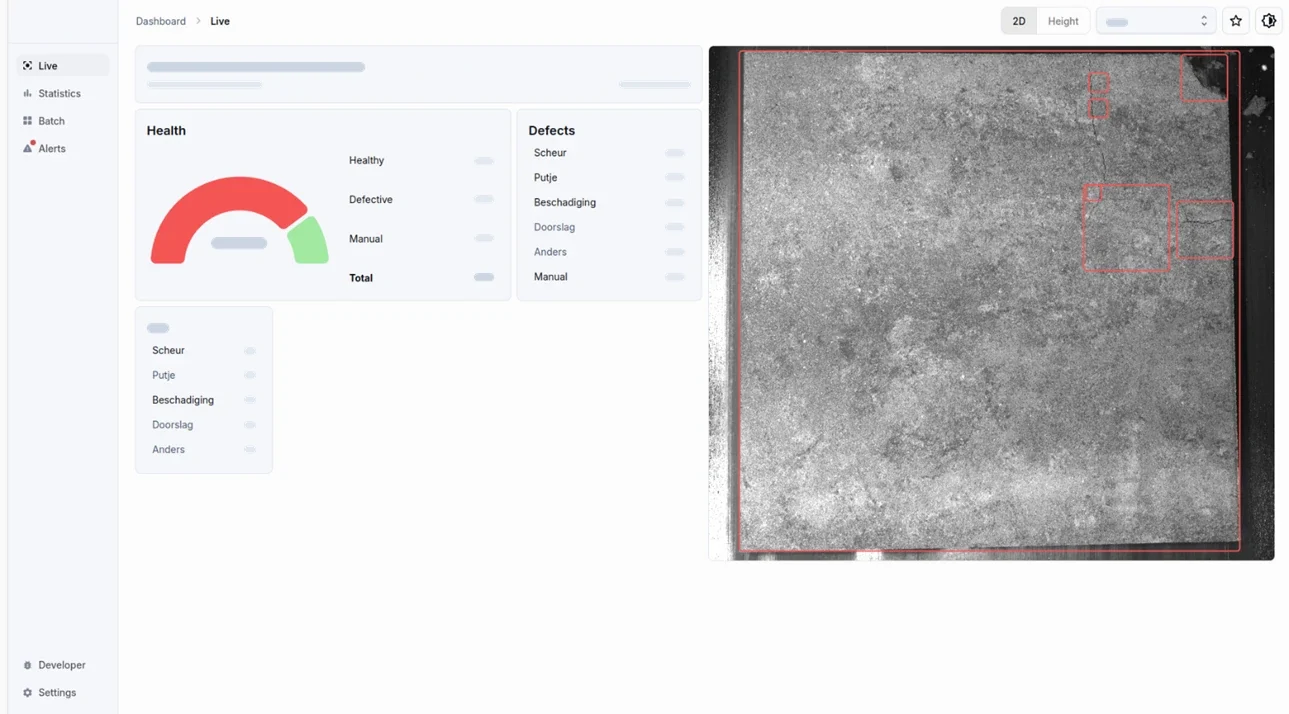Click the Batch grid icon
Screen dimensions: 1289x714
(x=27, y=121)
